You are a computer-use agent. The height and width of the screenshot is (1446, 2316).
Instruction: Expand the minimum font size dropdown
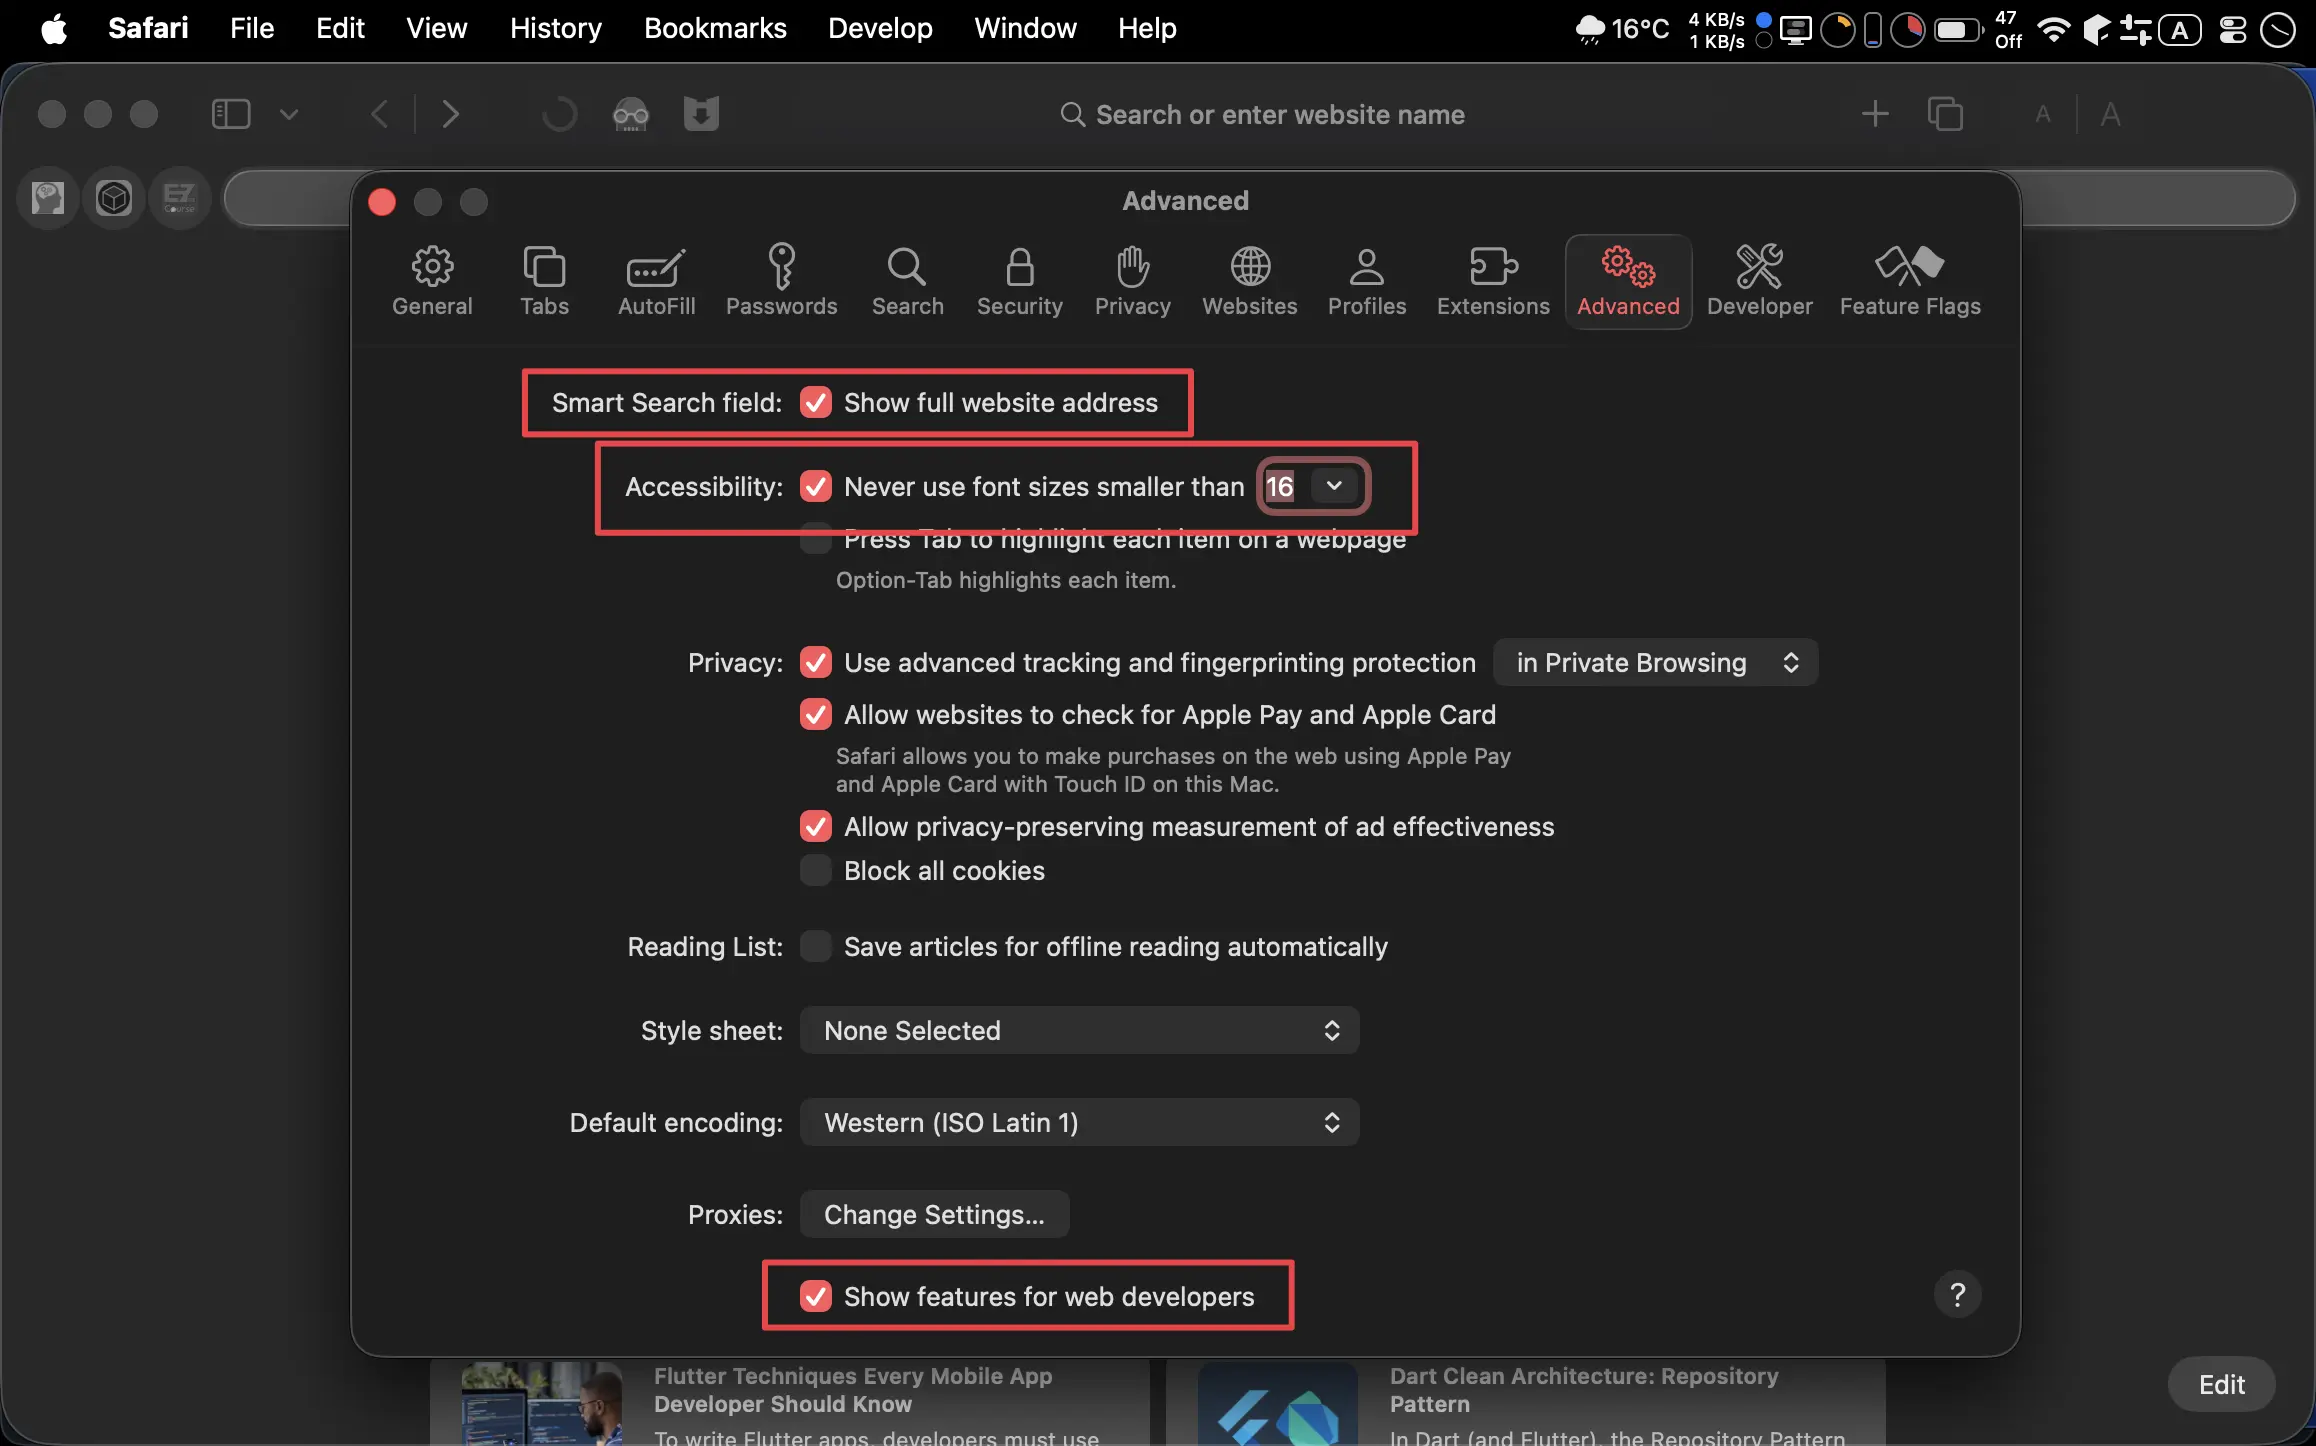click(x=1334, y=486)
